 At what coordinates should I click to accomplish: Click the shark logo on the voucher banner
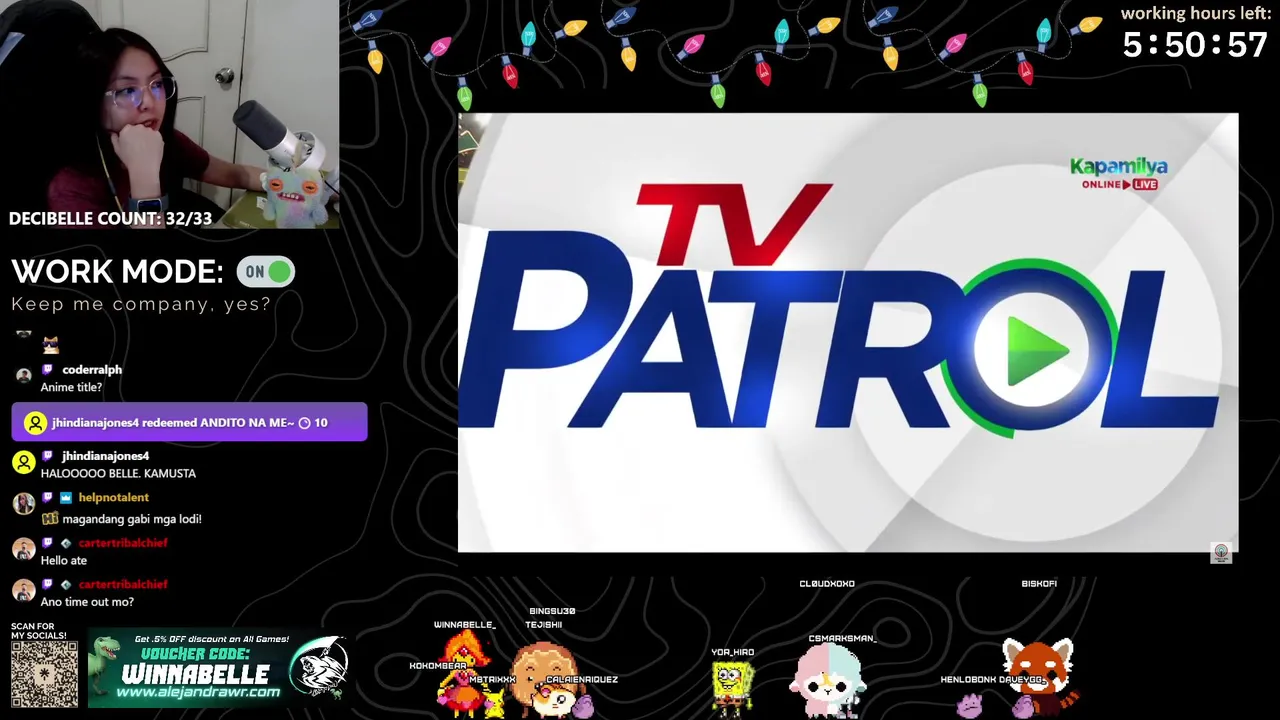318,667
